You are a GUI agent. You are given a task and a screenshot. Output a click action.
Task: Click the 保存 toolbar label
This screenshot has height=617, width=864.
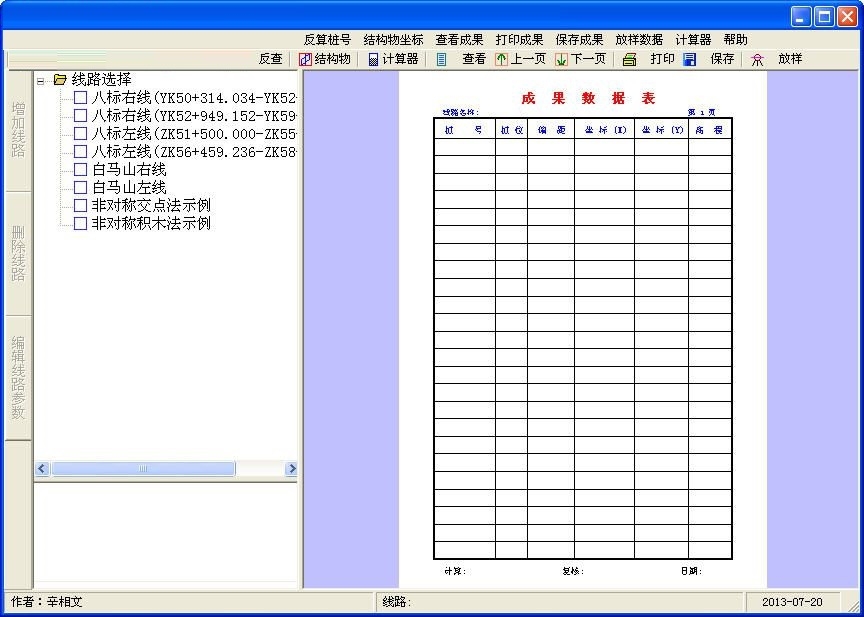[722, 59]
